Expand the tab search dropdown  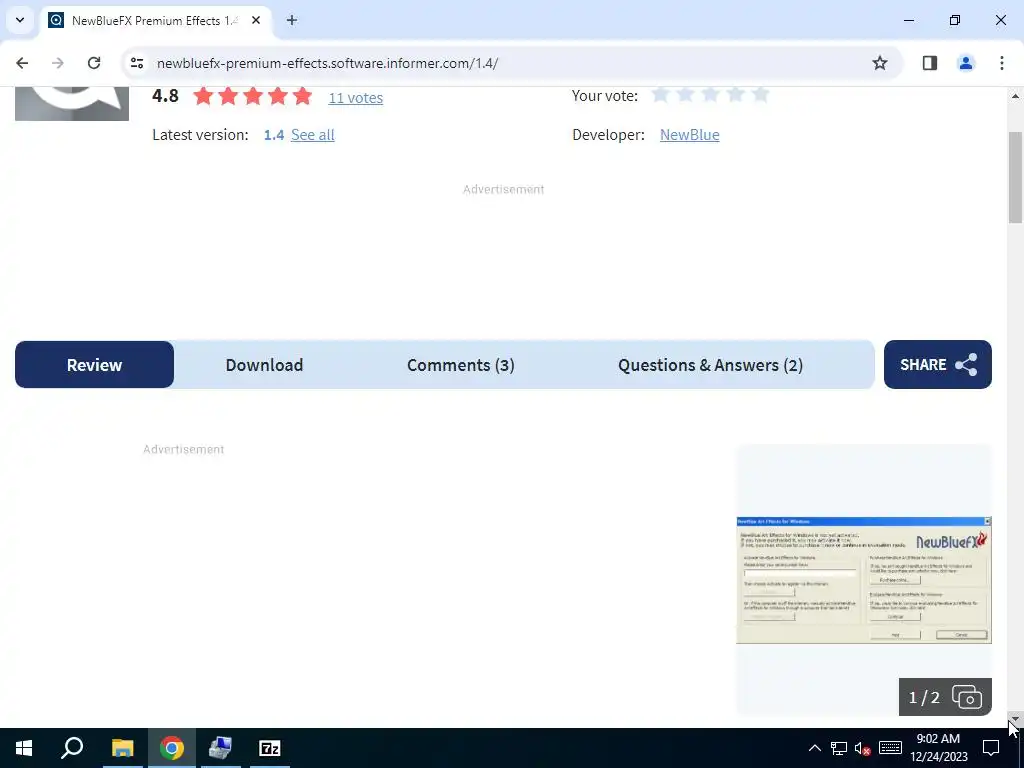click(x=20, y=20)
